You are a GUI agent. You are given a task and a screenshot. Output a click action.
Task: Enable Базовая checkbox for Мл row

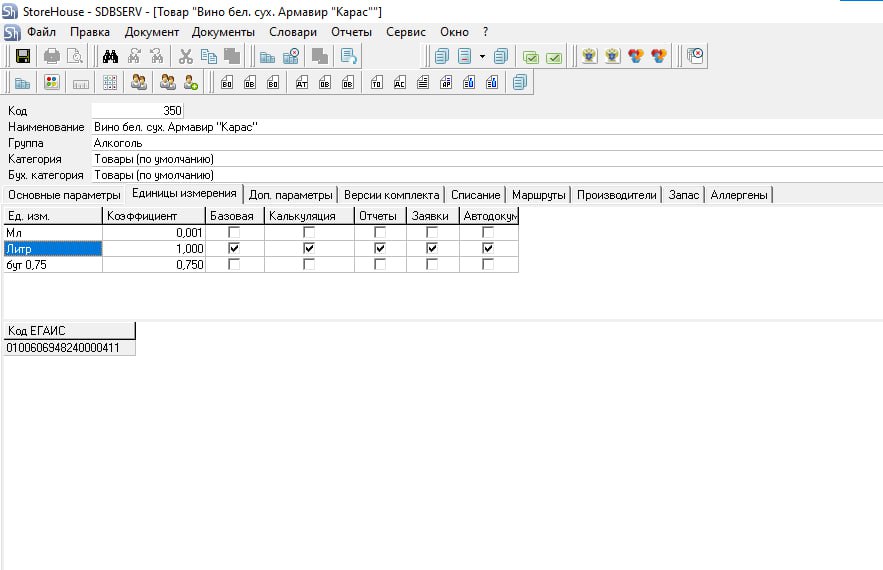tap(234, 232)
